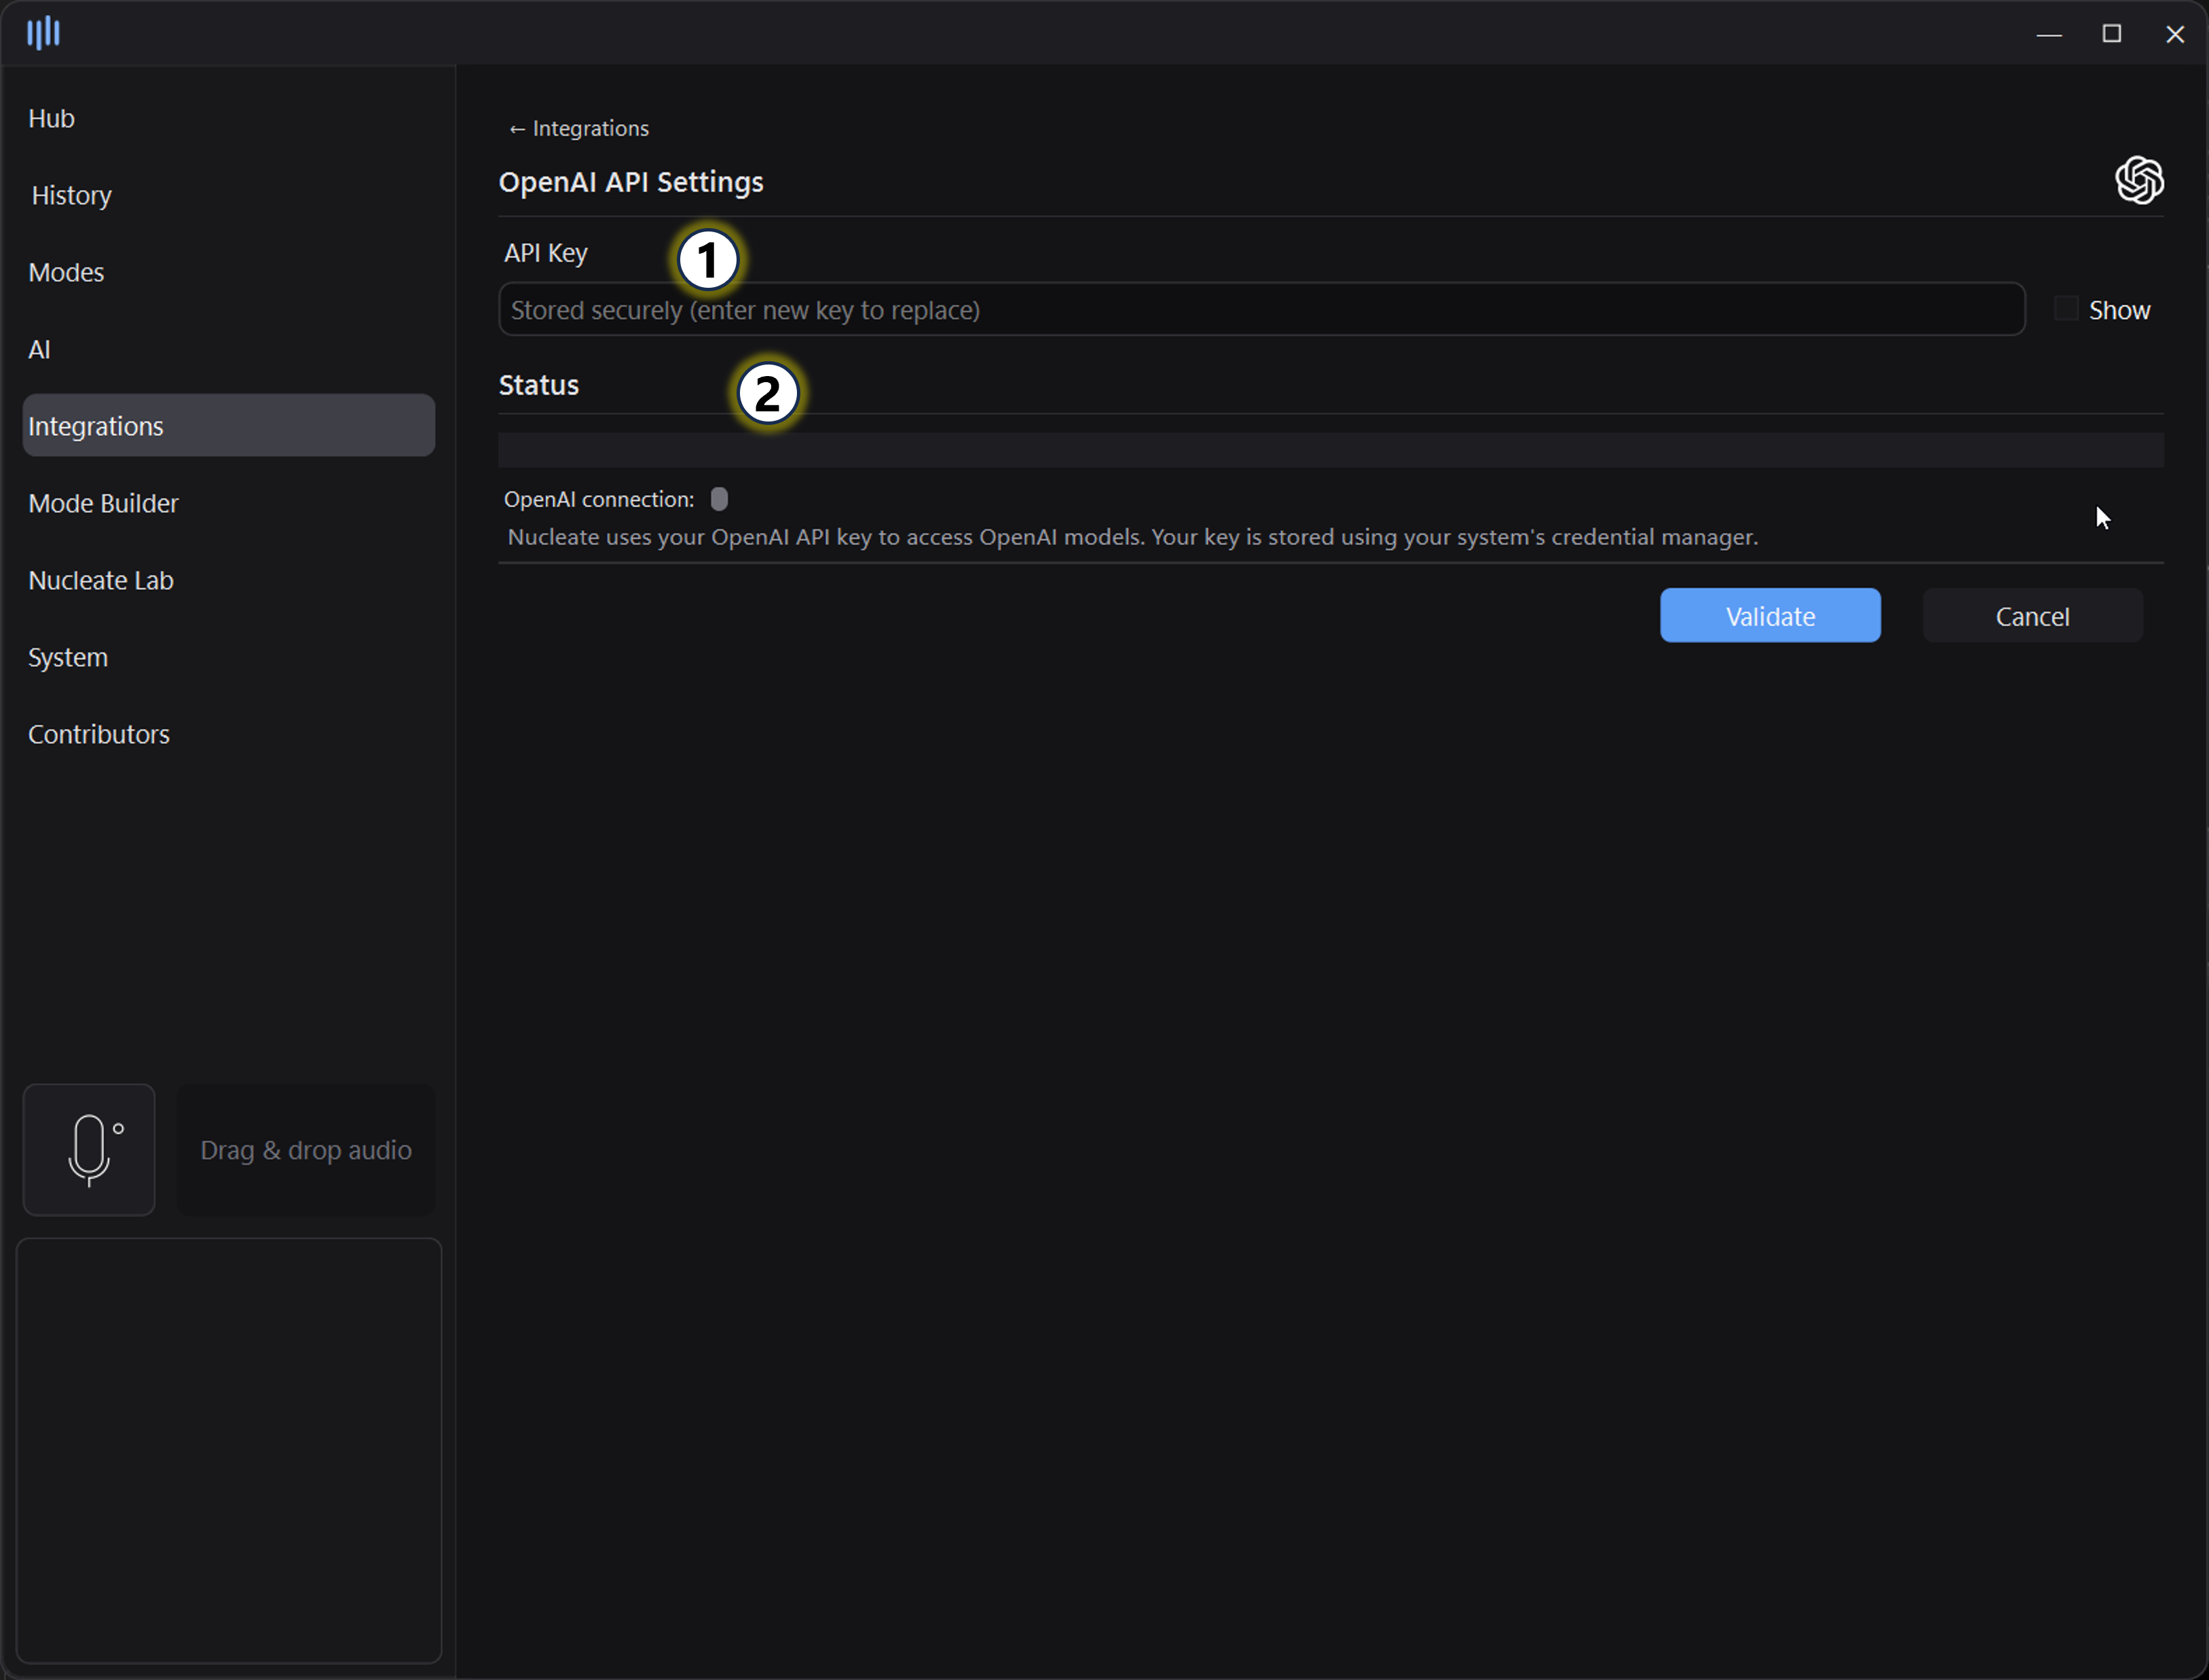The width and height of the screenshot is (2209, 1680).
Task: Minimize the application window
Action: click(x=2049, y=34)
